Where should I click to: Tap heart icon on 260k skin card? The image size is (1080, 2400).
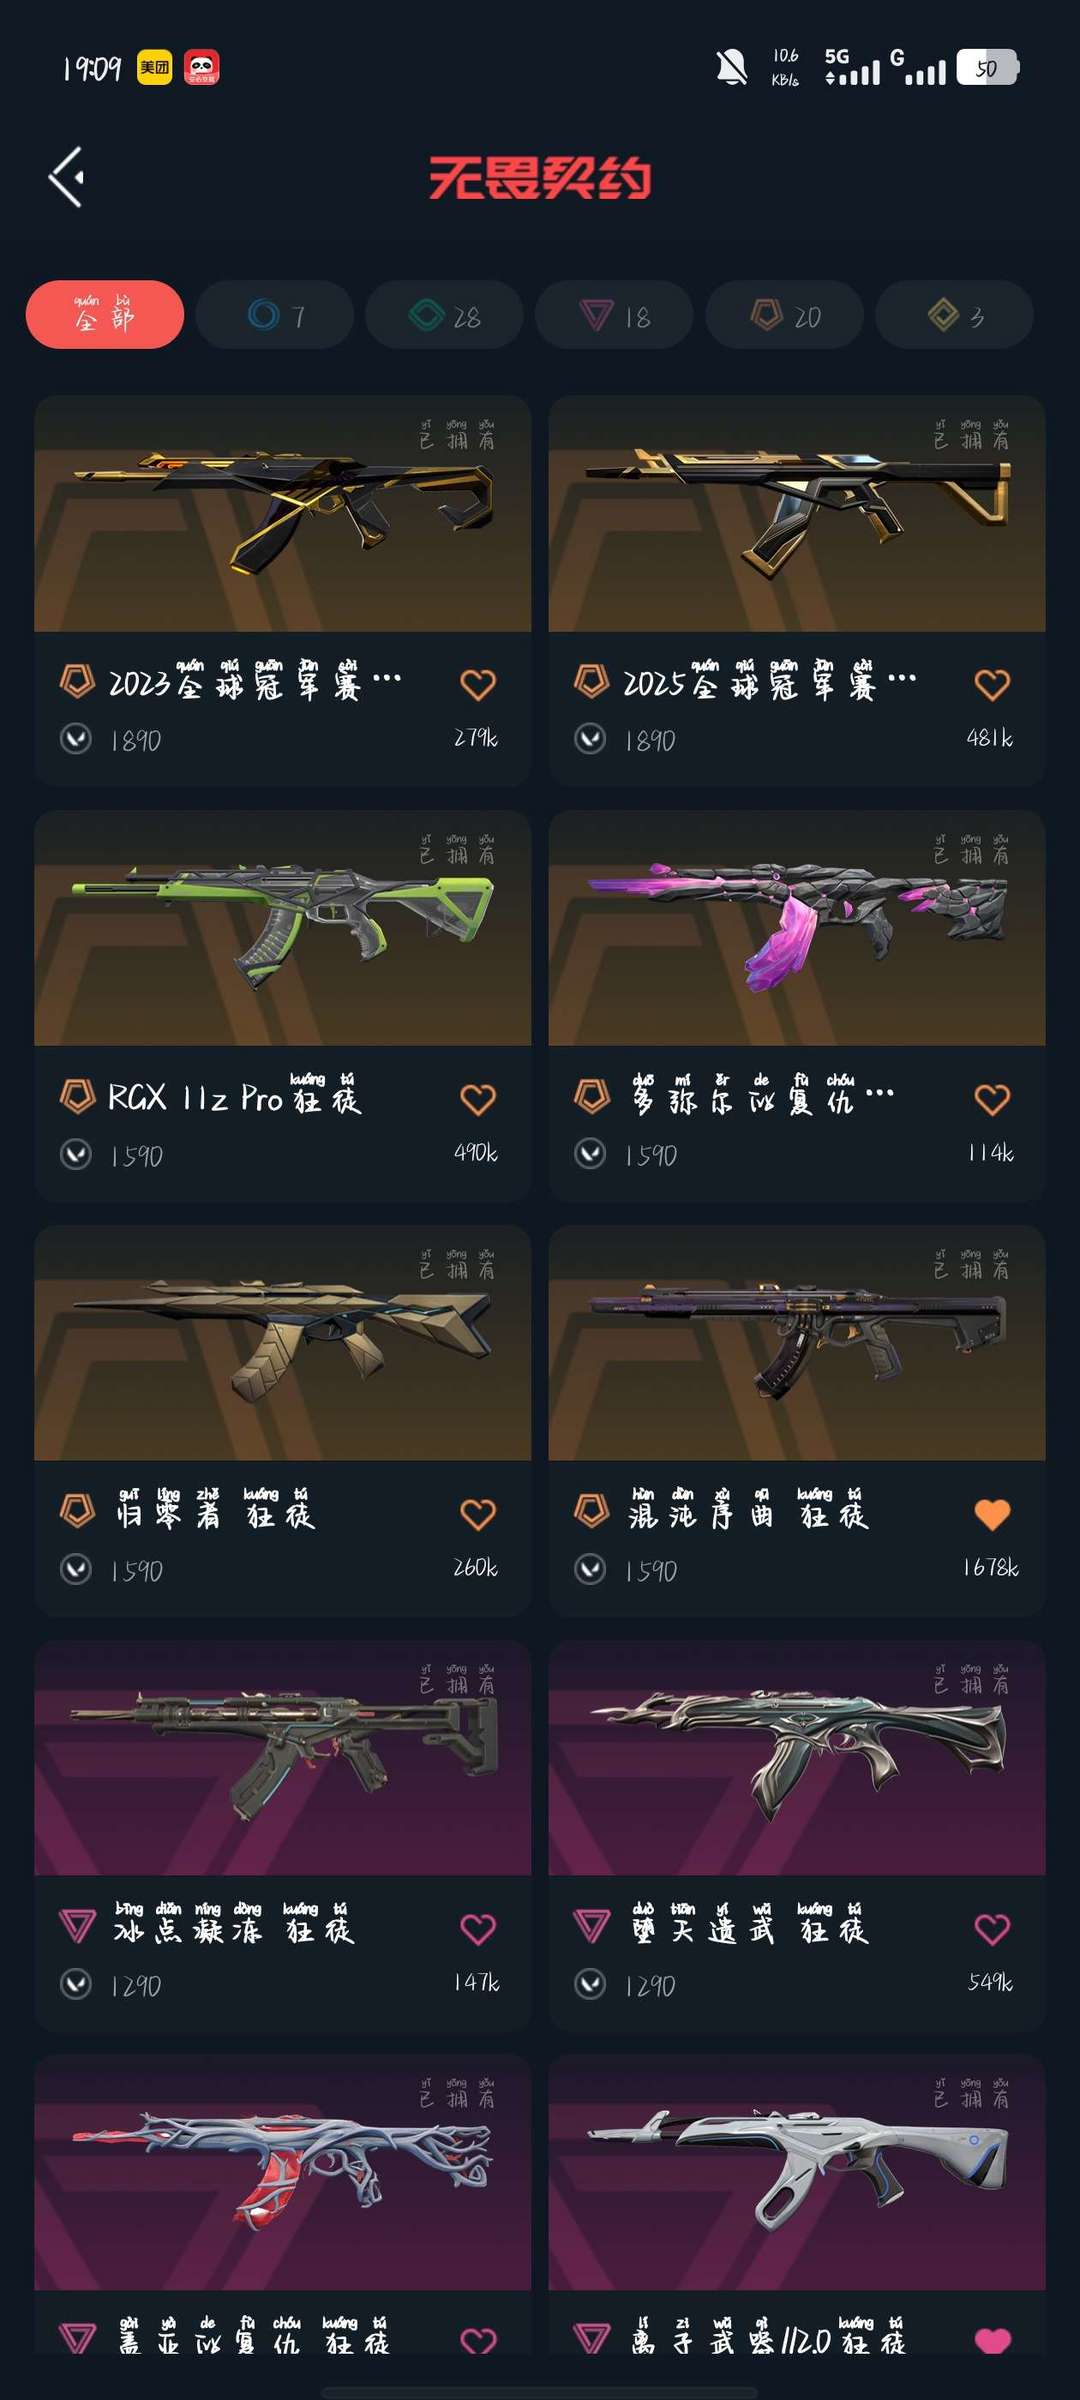coord(478,1514)
